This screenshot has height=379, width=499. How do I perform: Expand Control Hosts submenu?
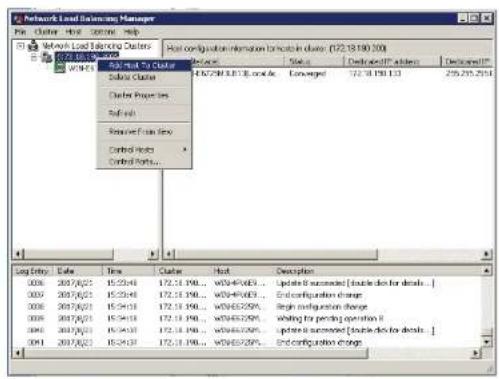point(144,150)
